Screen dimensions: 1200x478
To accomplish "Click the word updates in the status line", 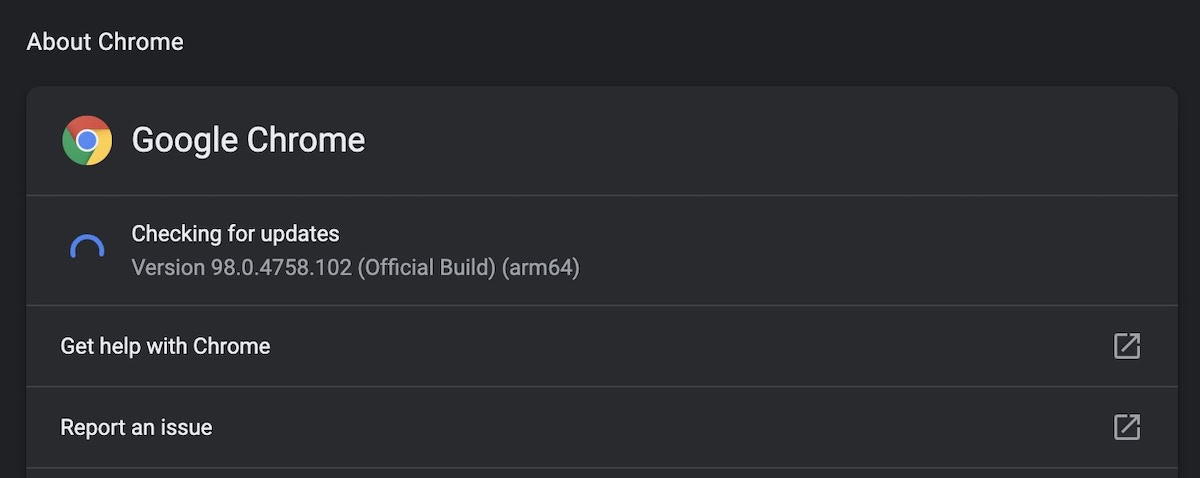I will (x=300, y=234).
